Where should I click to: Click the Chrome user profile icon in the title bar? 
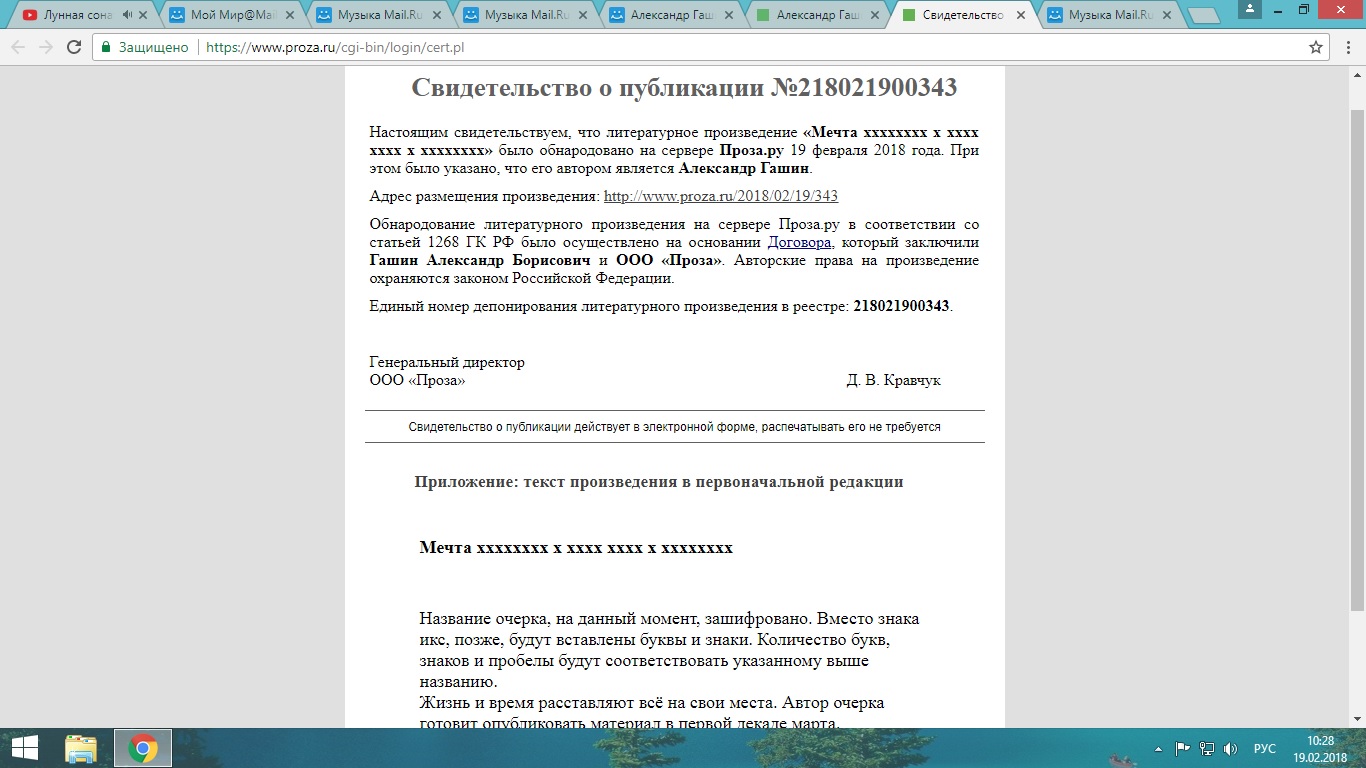coord(1248,8)
